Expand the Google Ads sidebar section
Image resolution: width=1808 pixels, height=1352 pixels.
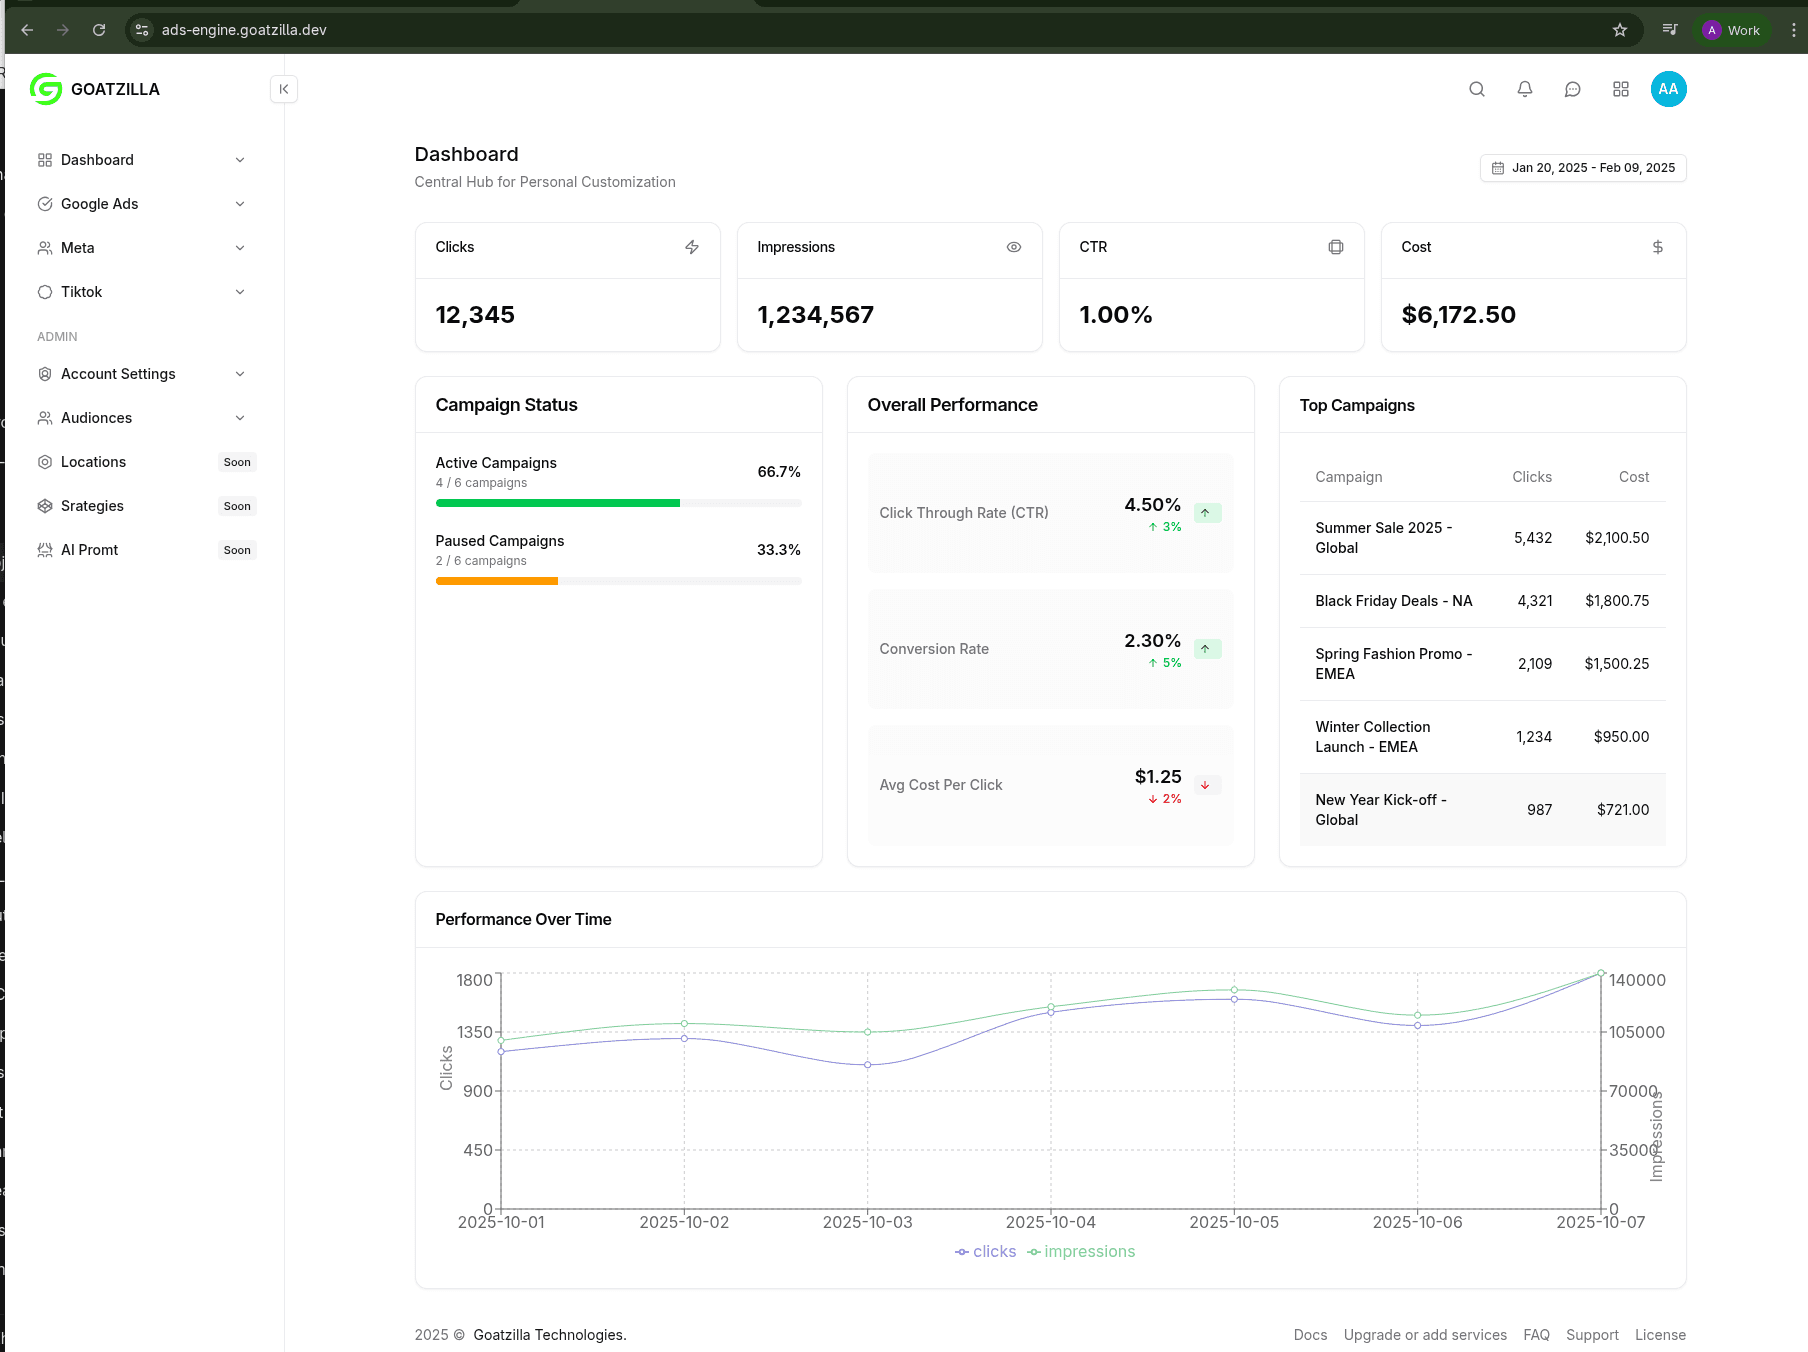pyautogui.click(x=100, y=204)
